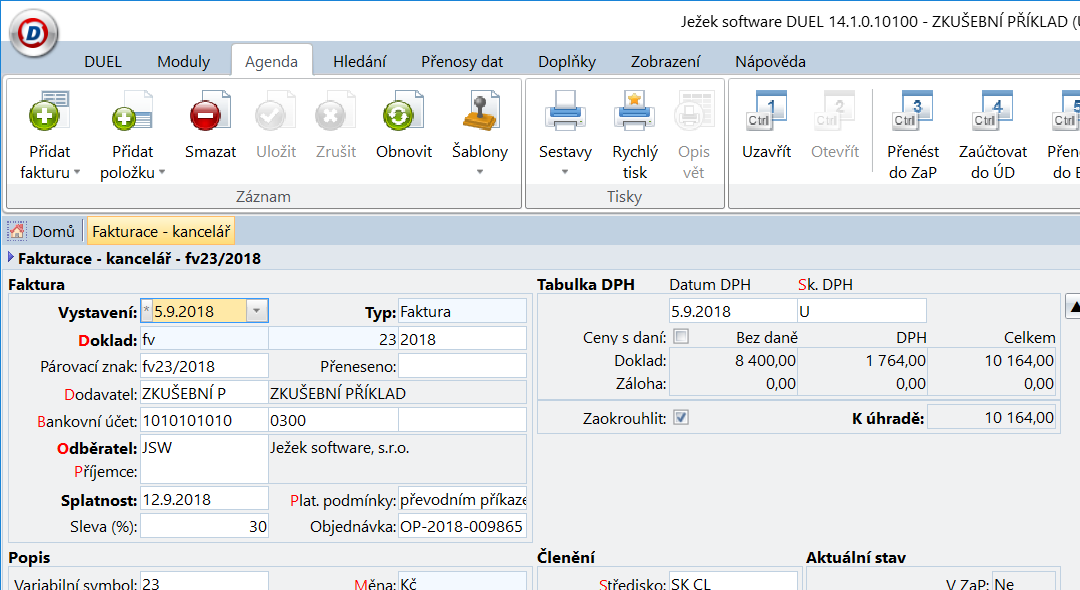Open the Hledání ribbon tab
This screenshot has height=590, width=1080.
coord(360,61)
